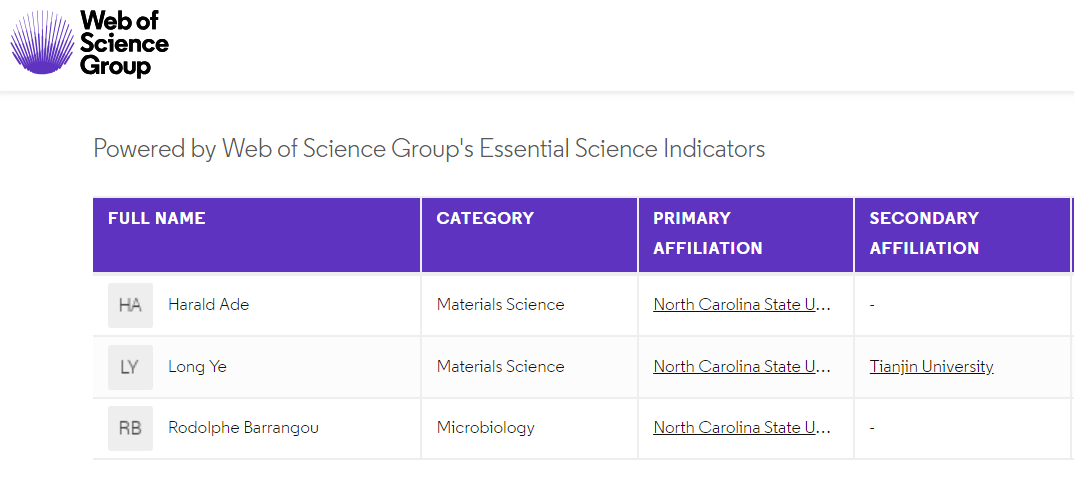This screenshot has height=480, width=1074.
Task: Open Long Ye's North Carolina State affiliation link
Action: click(742, 366)
